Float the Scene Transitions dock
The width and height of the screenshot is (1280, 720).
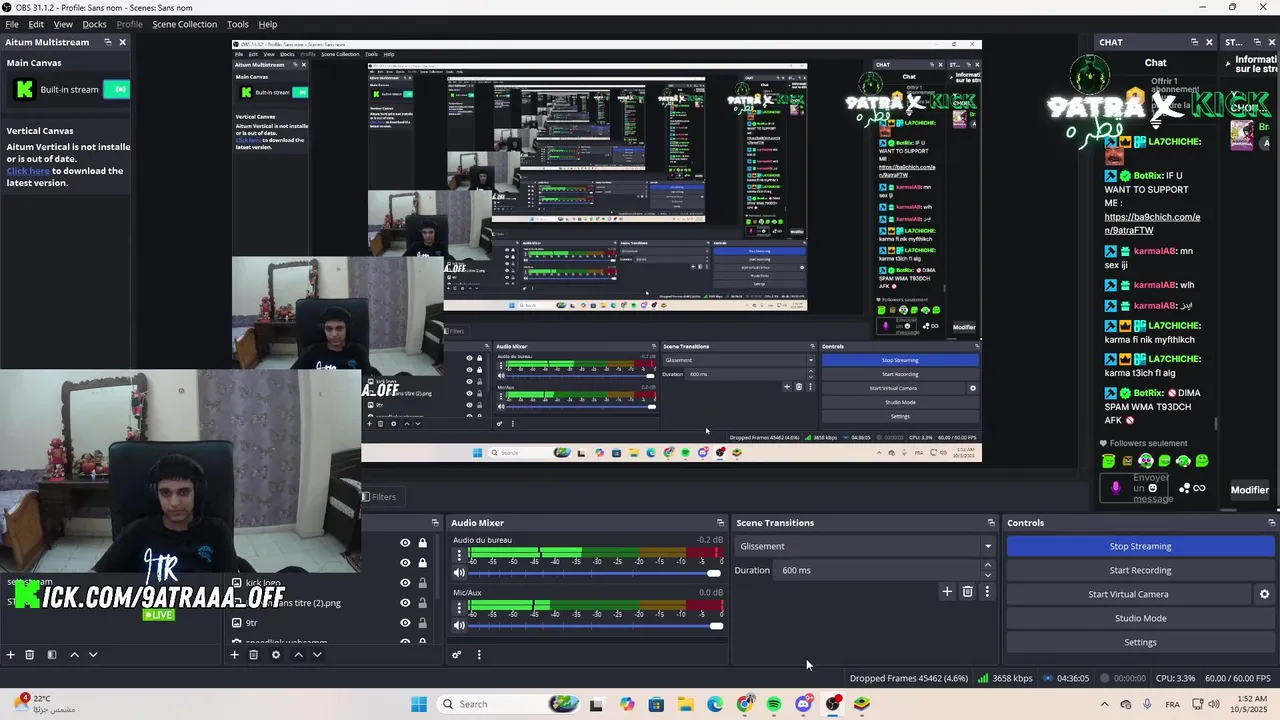point(991,523)
